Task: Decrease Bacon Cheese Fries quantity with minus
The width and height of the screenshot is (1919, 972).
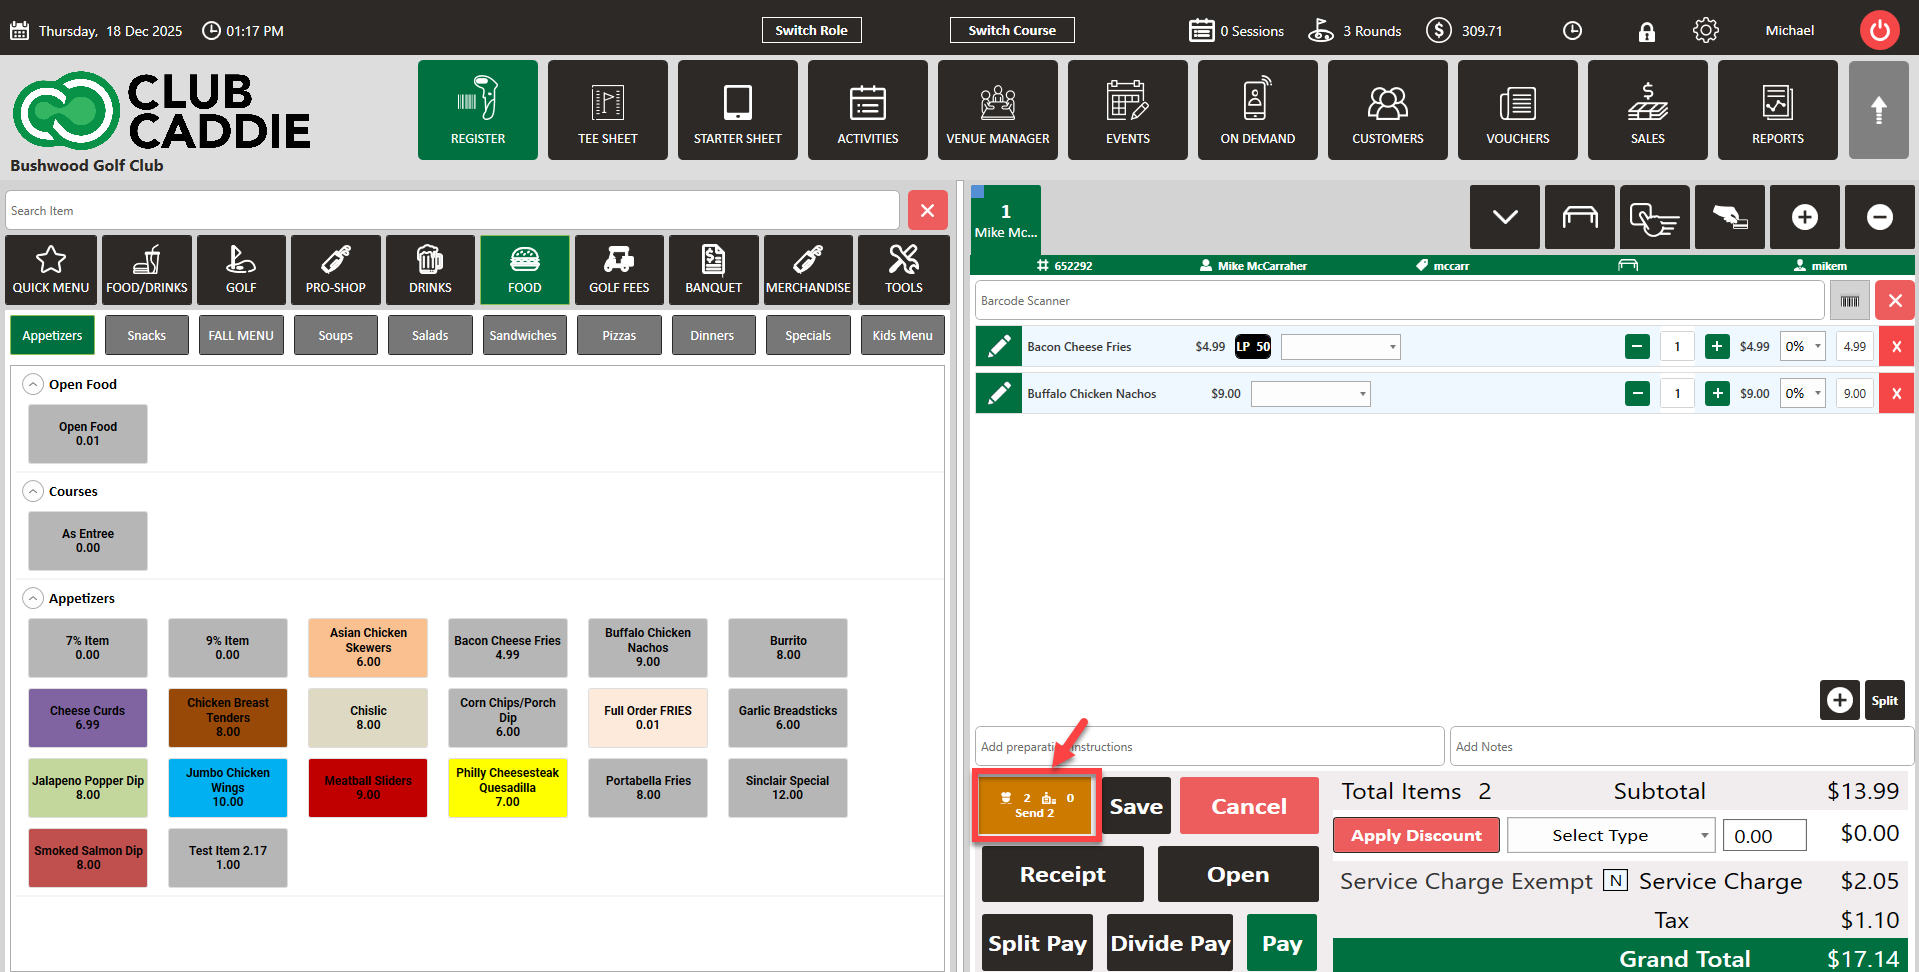Action: (1637, 347)
